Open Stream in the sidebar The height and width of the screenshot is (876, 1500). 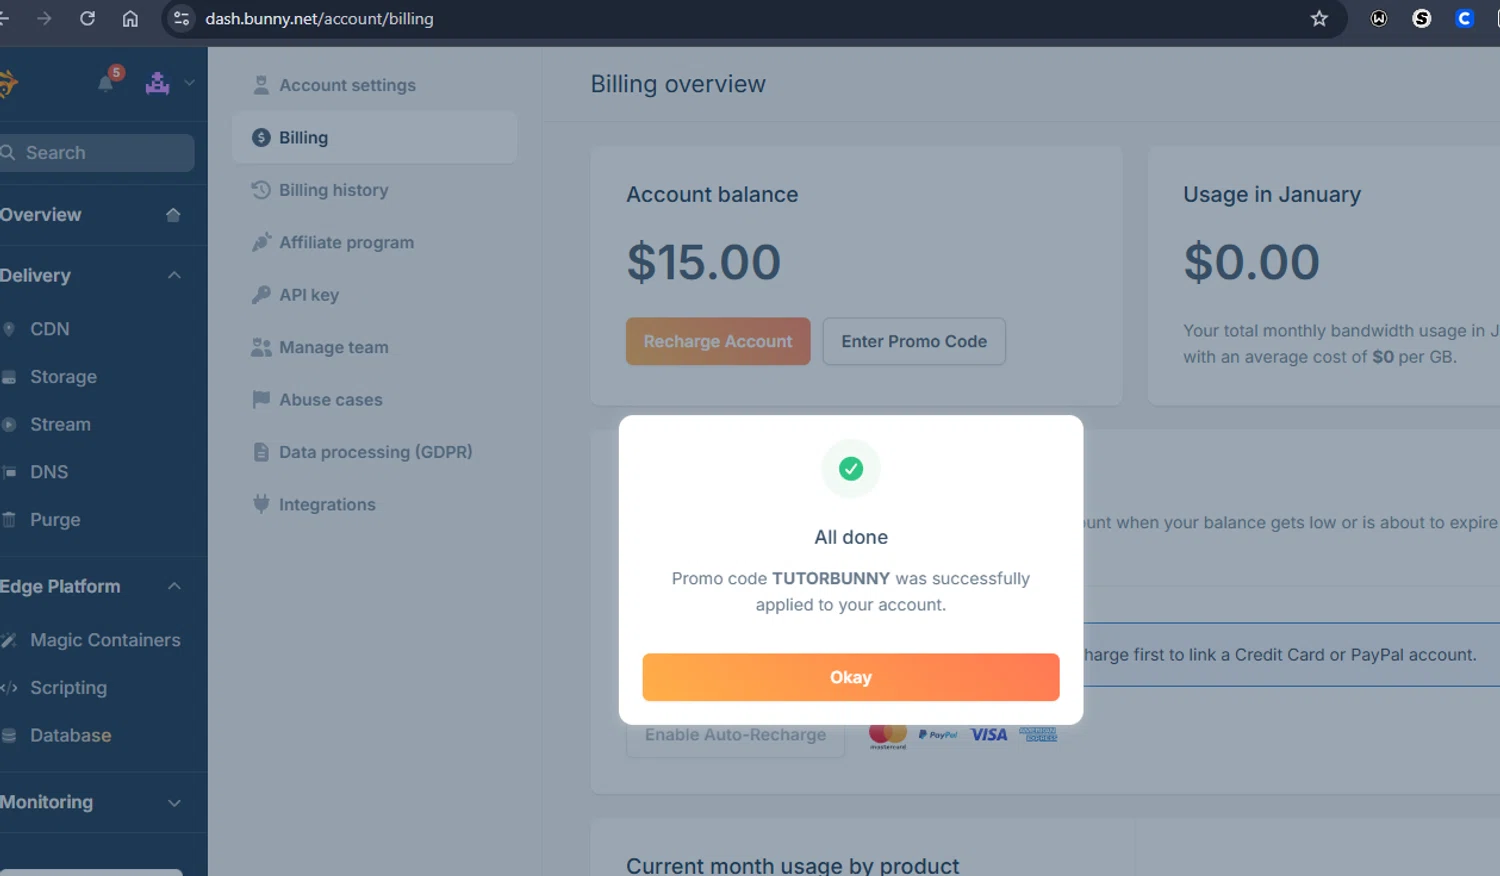point(60,424)
